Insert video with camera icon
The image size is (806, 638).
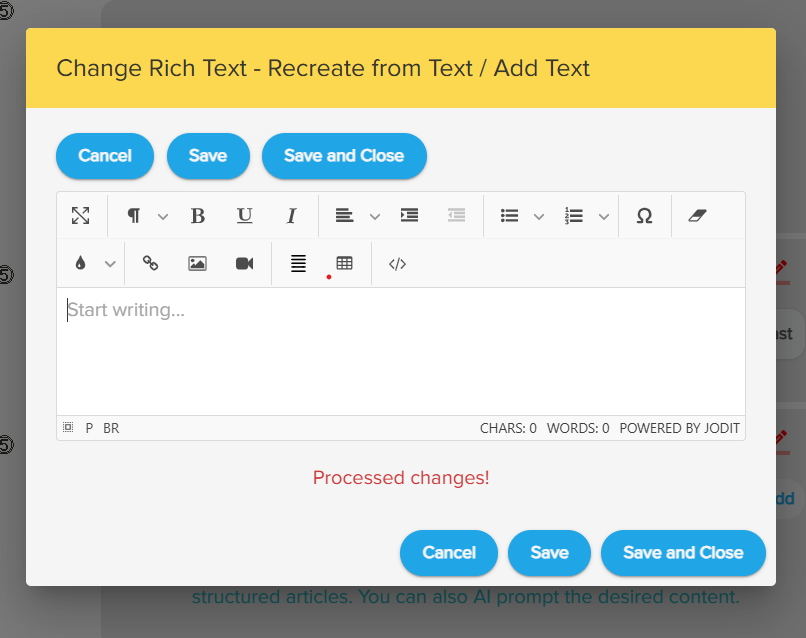click(244, 264)
